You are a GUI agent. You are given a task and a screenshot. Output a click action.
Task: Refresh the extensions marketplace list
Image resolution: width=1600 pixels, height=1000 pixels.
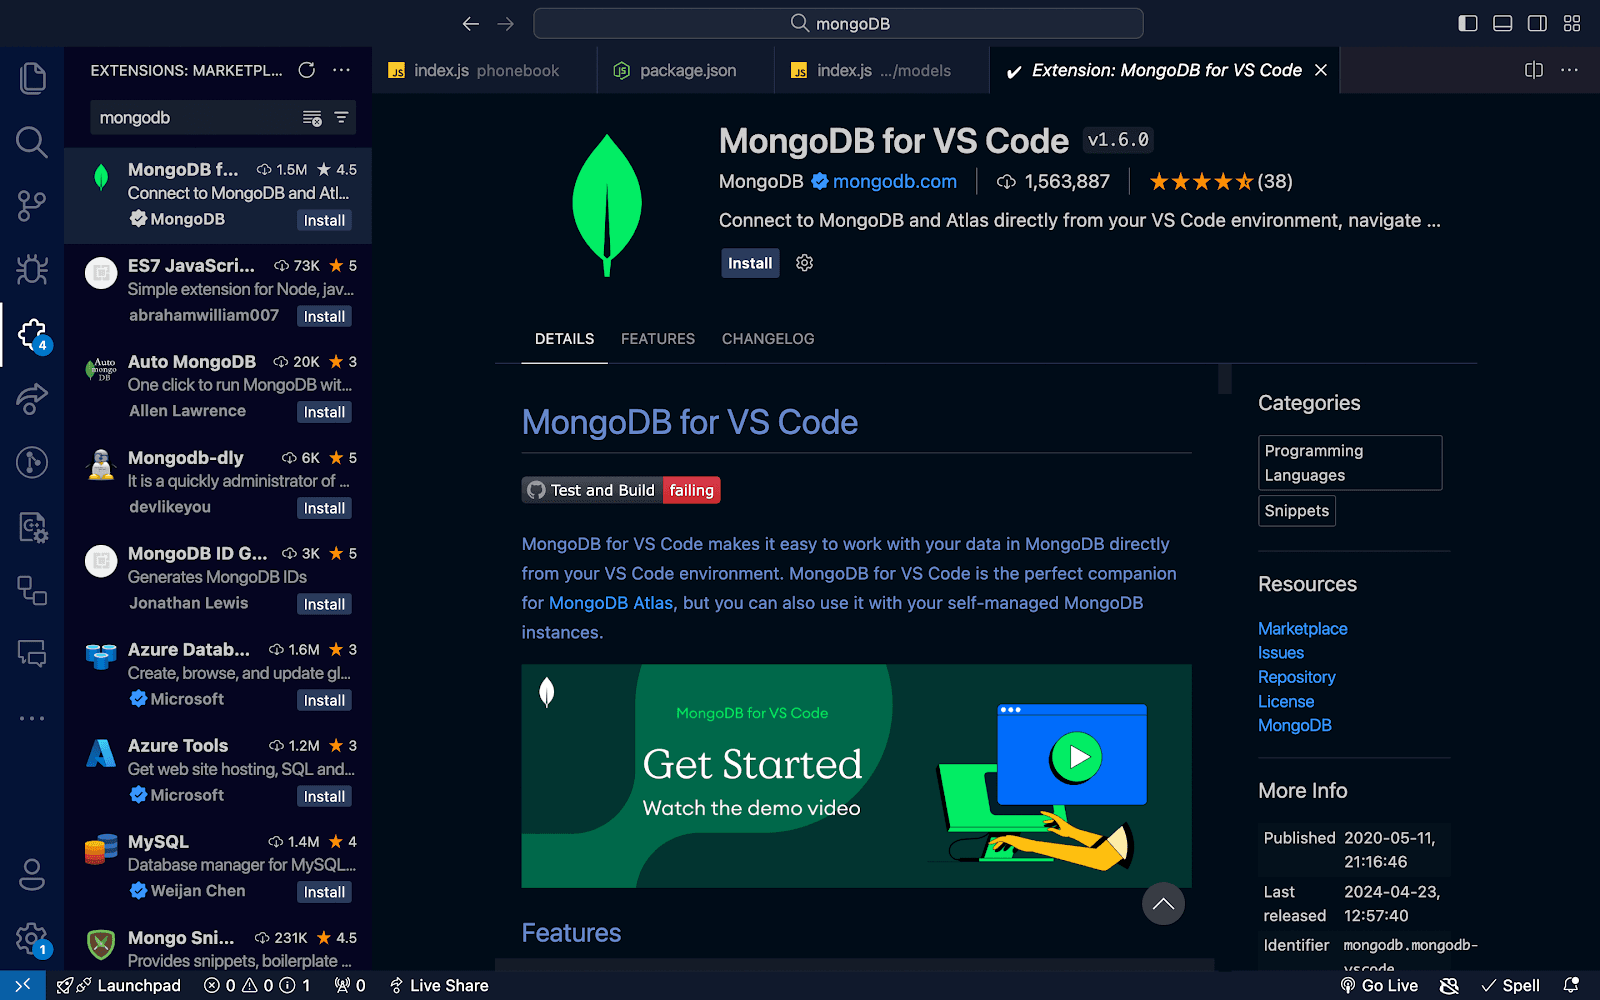click(307, 70)
